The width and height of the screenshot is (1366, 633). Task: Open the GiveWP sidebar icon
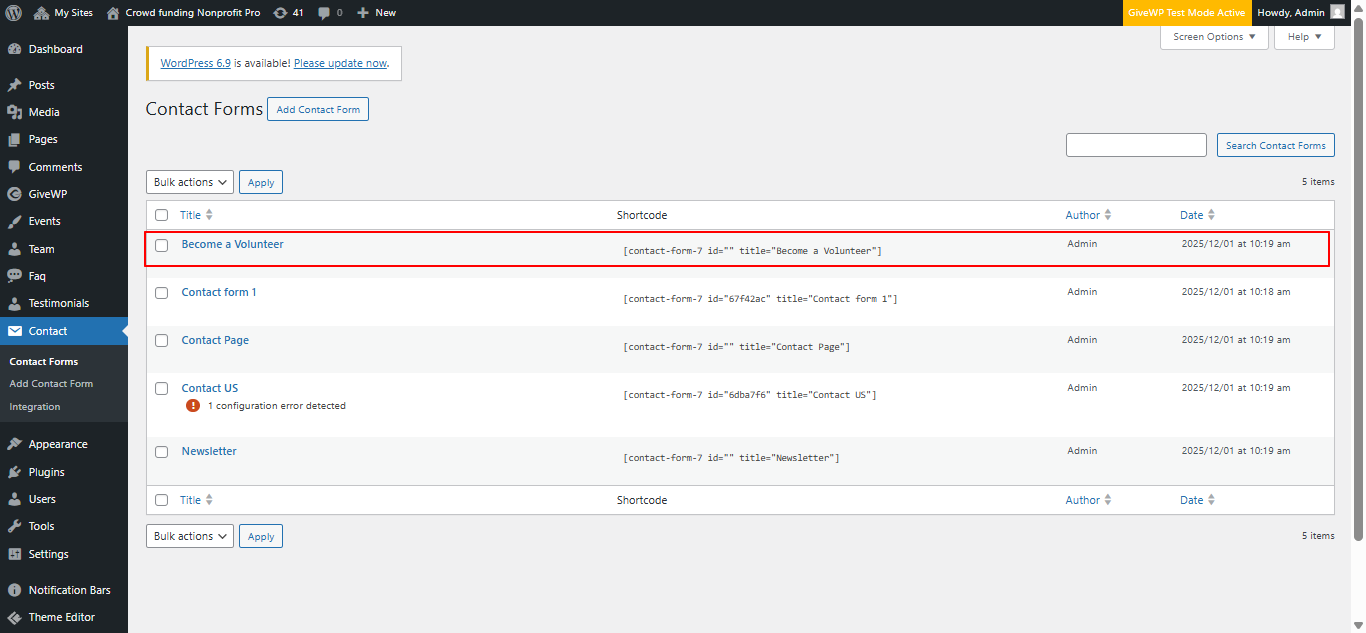pos(15,194)
